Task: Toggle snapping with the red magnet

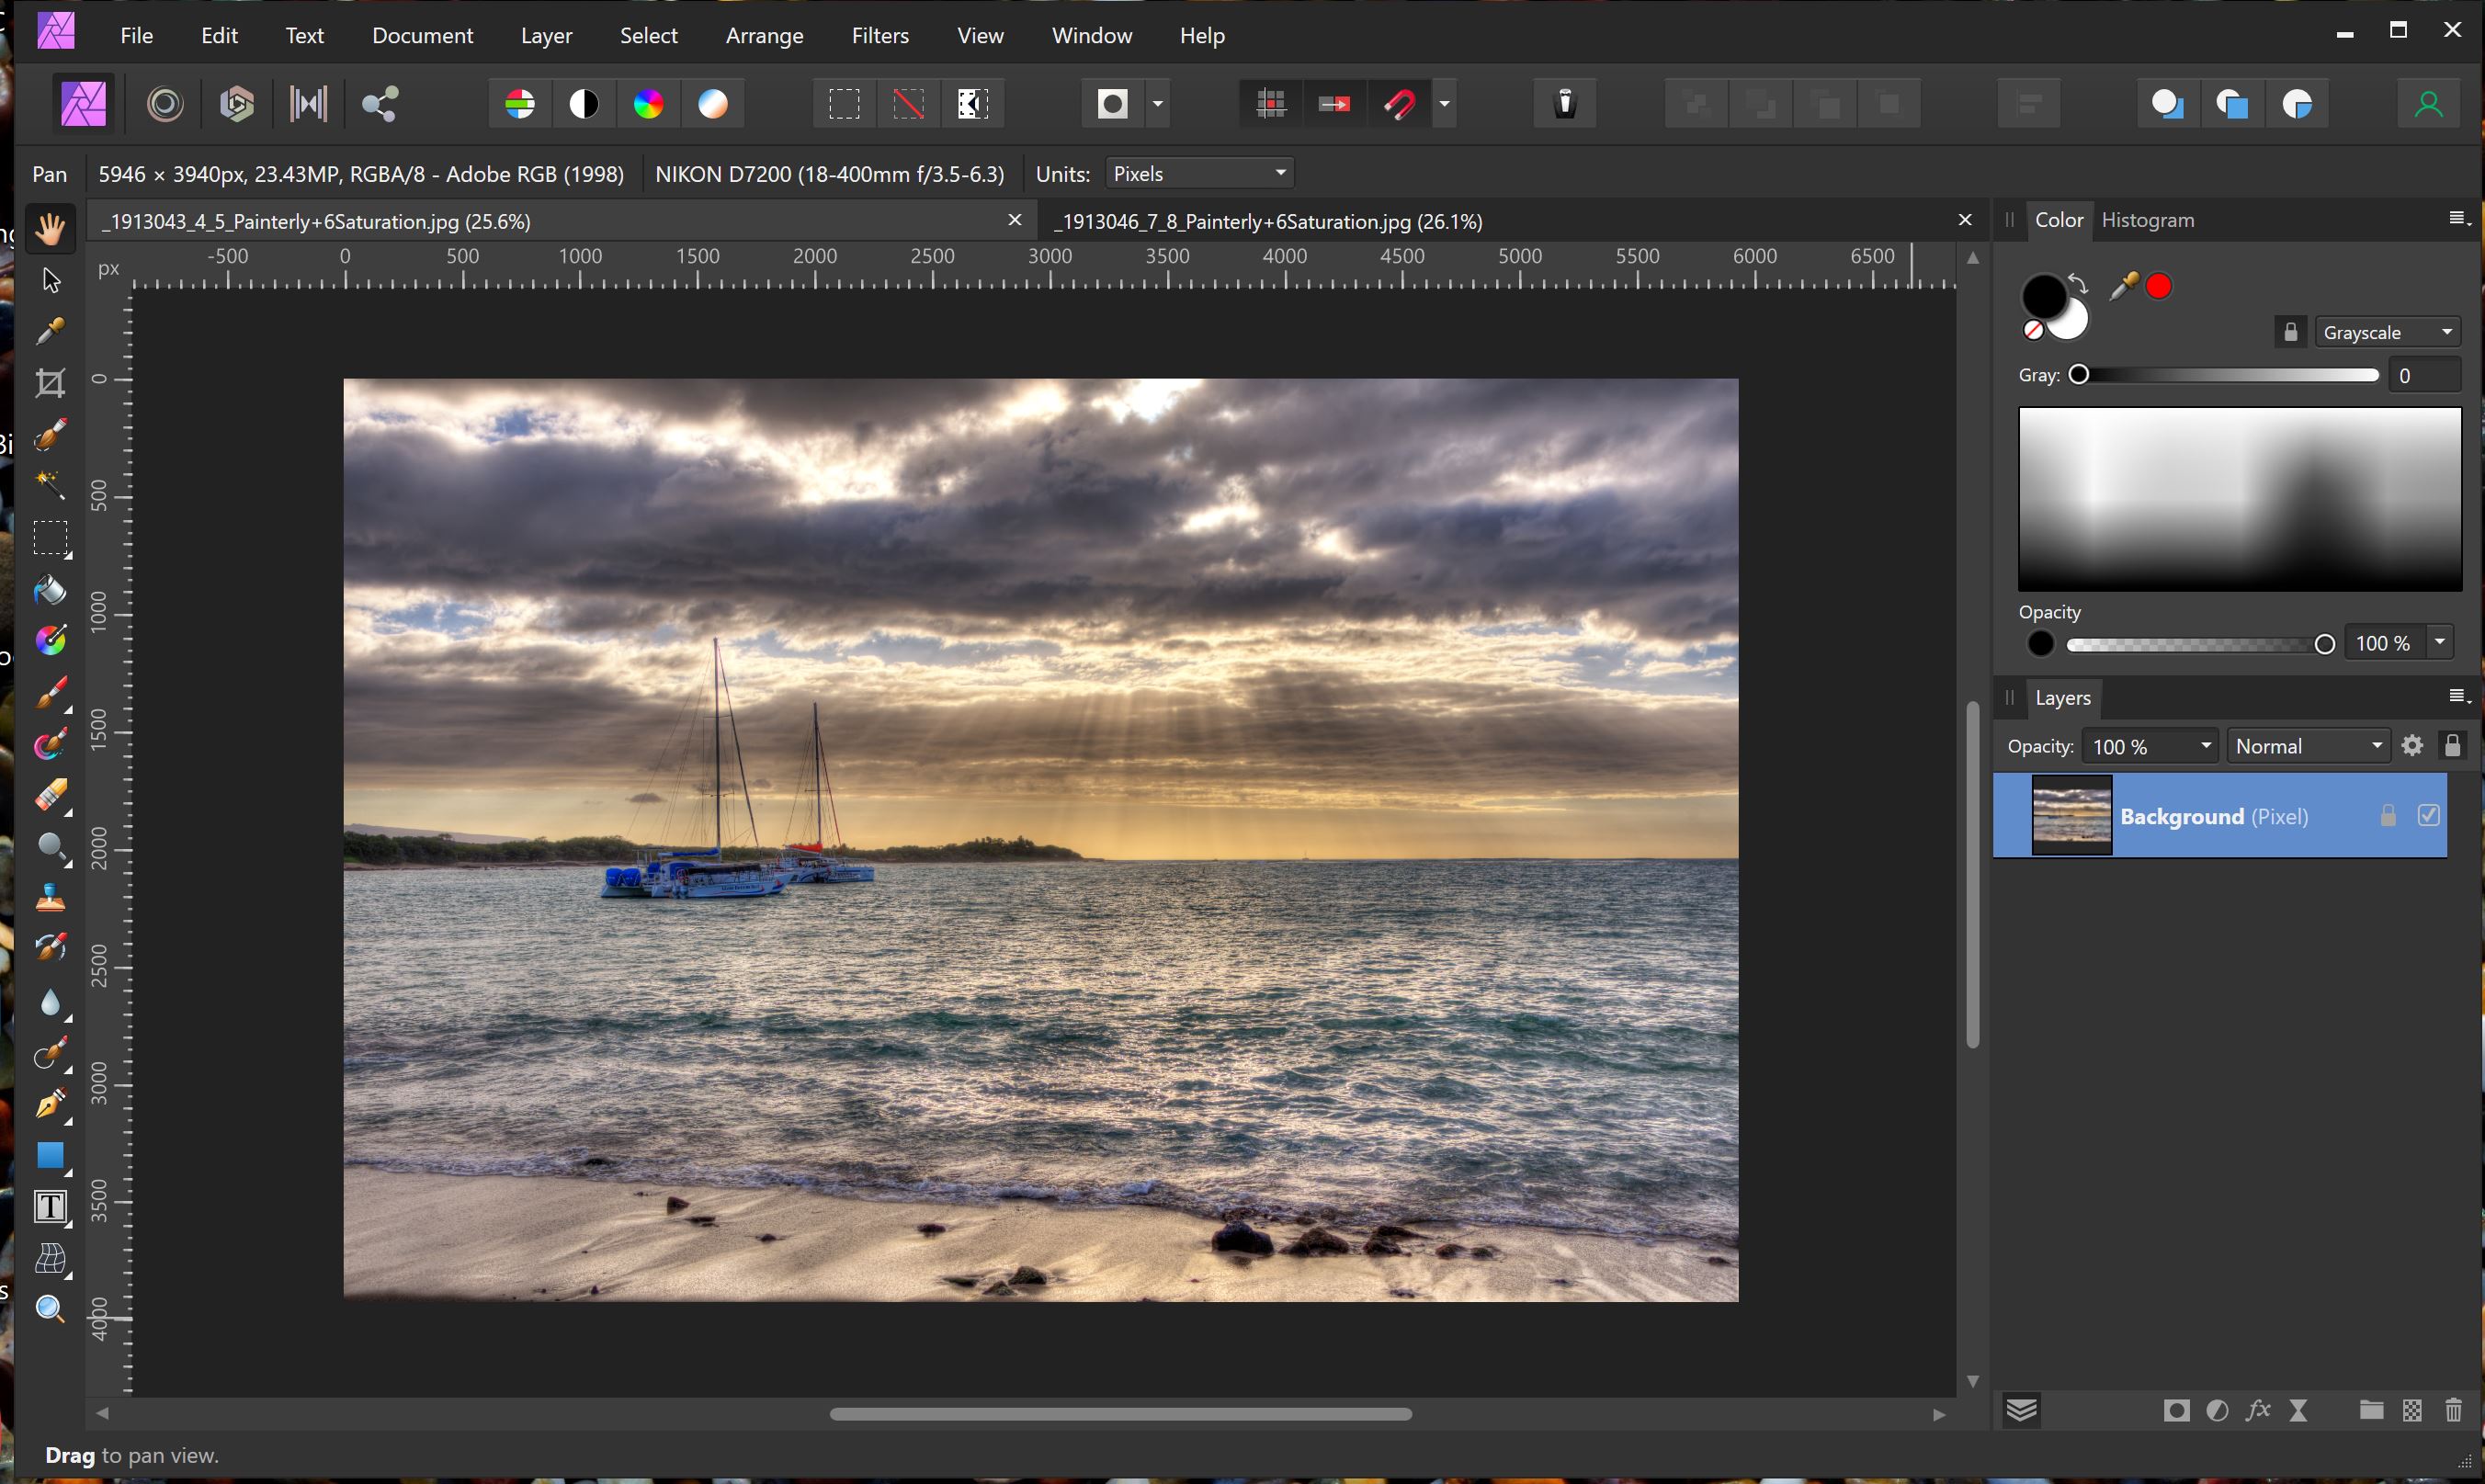Action: [x=1399, y=104]
